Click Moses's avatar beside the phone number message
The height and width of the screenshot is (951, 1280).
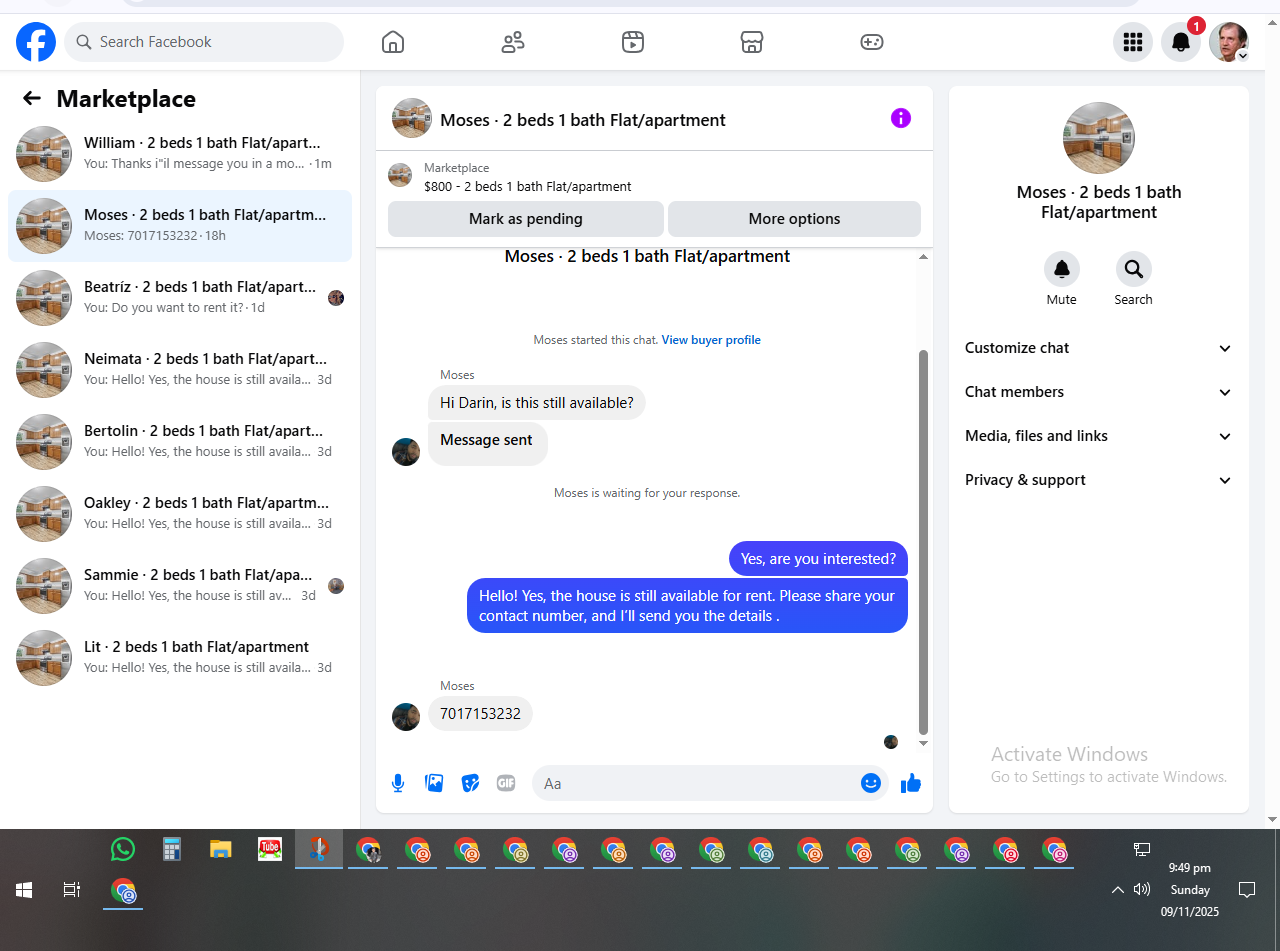coord(406,717)
